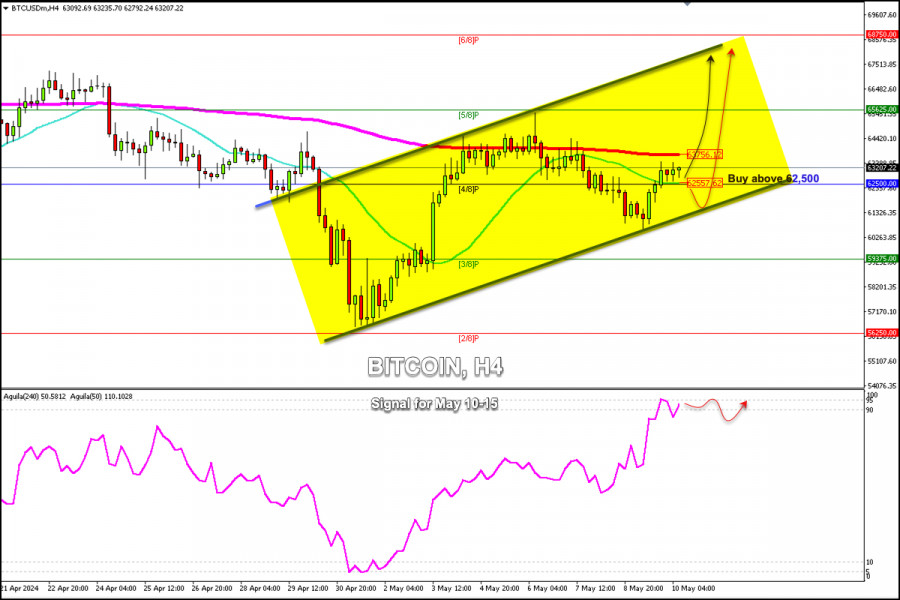Click the 55107.60 price scale value
Screen dimensions: 900x600
click(882, 361)
